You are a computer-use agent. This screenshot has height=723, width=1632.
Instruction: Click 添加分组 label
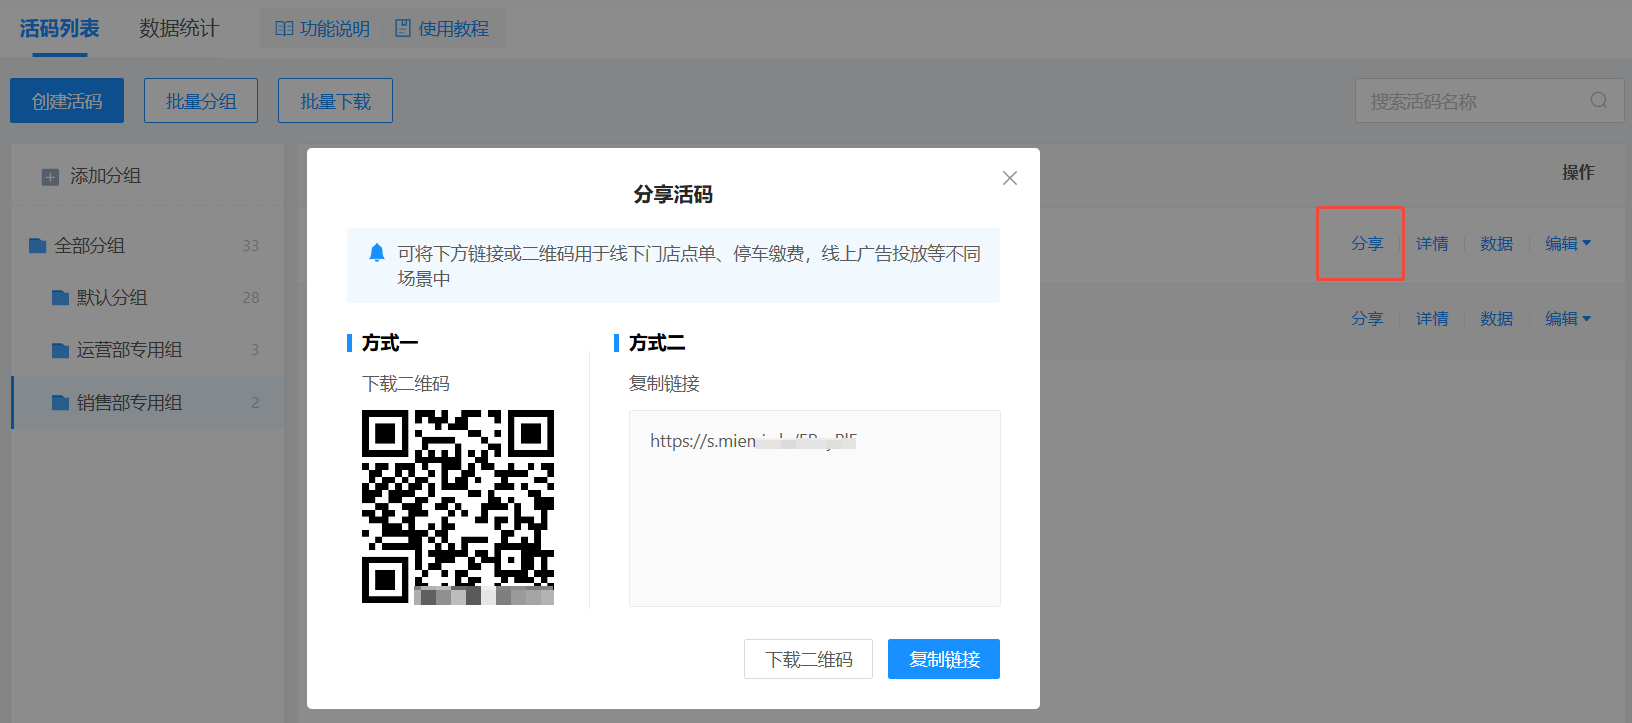pyautogui.click(x=105, y=176)
